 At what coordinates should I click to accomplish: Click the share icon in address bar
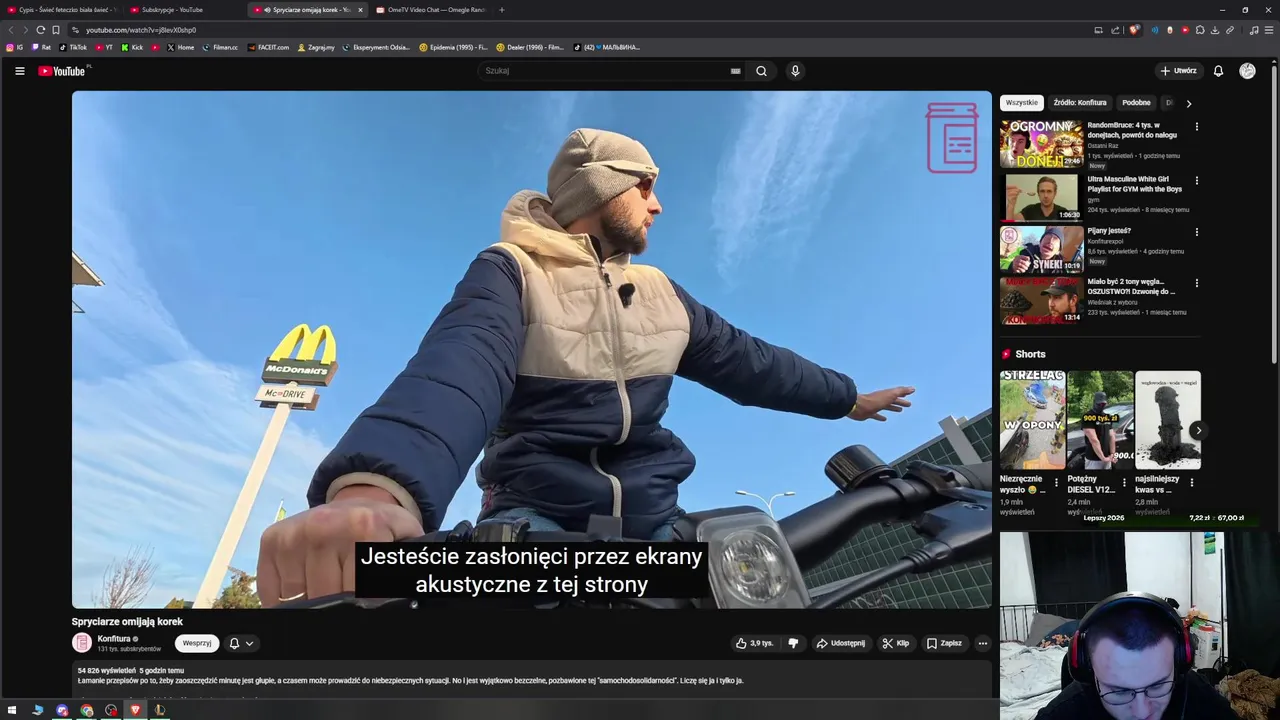pos(1114,30)
